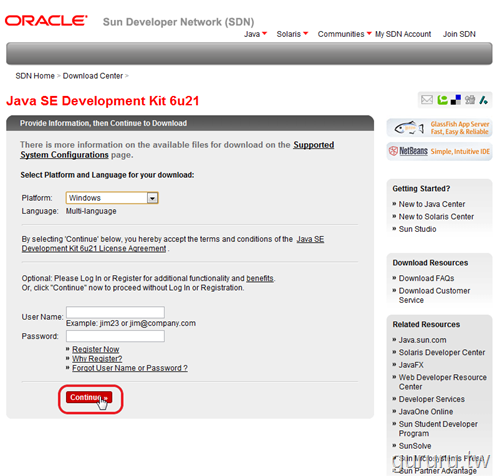Viewport: 500px width, 476px height.
Task: Click Download Resources heading
Action: [430, 263]
